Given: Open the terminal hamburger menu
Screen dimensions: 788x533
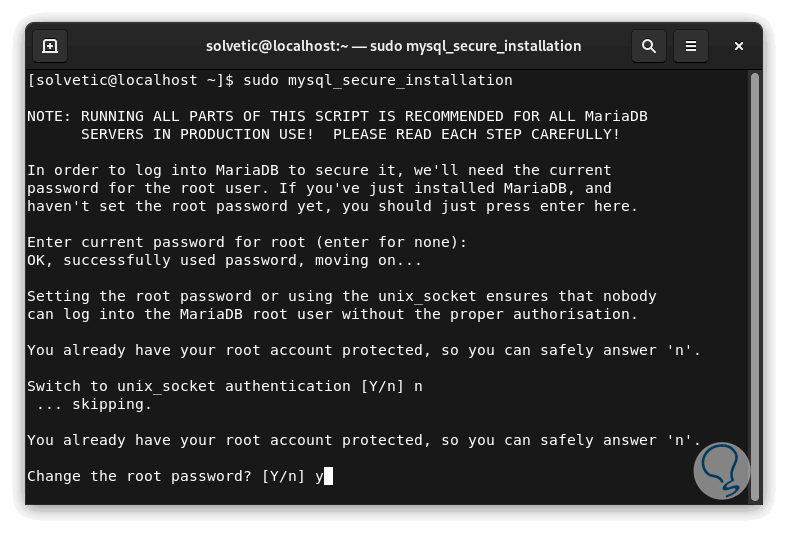Looking at the screenshot, I should [x=690, y=46].
